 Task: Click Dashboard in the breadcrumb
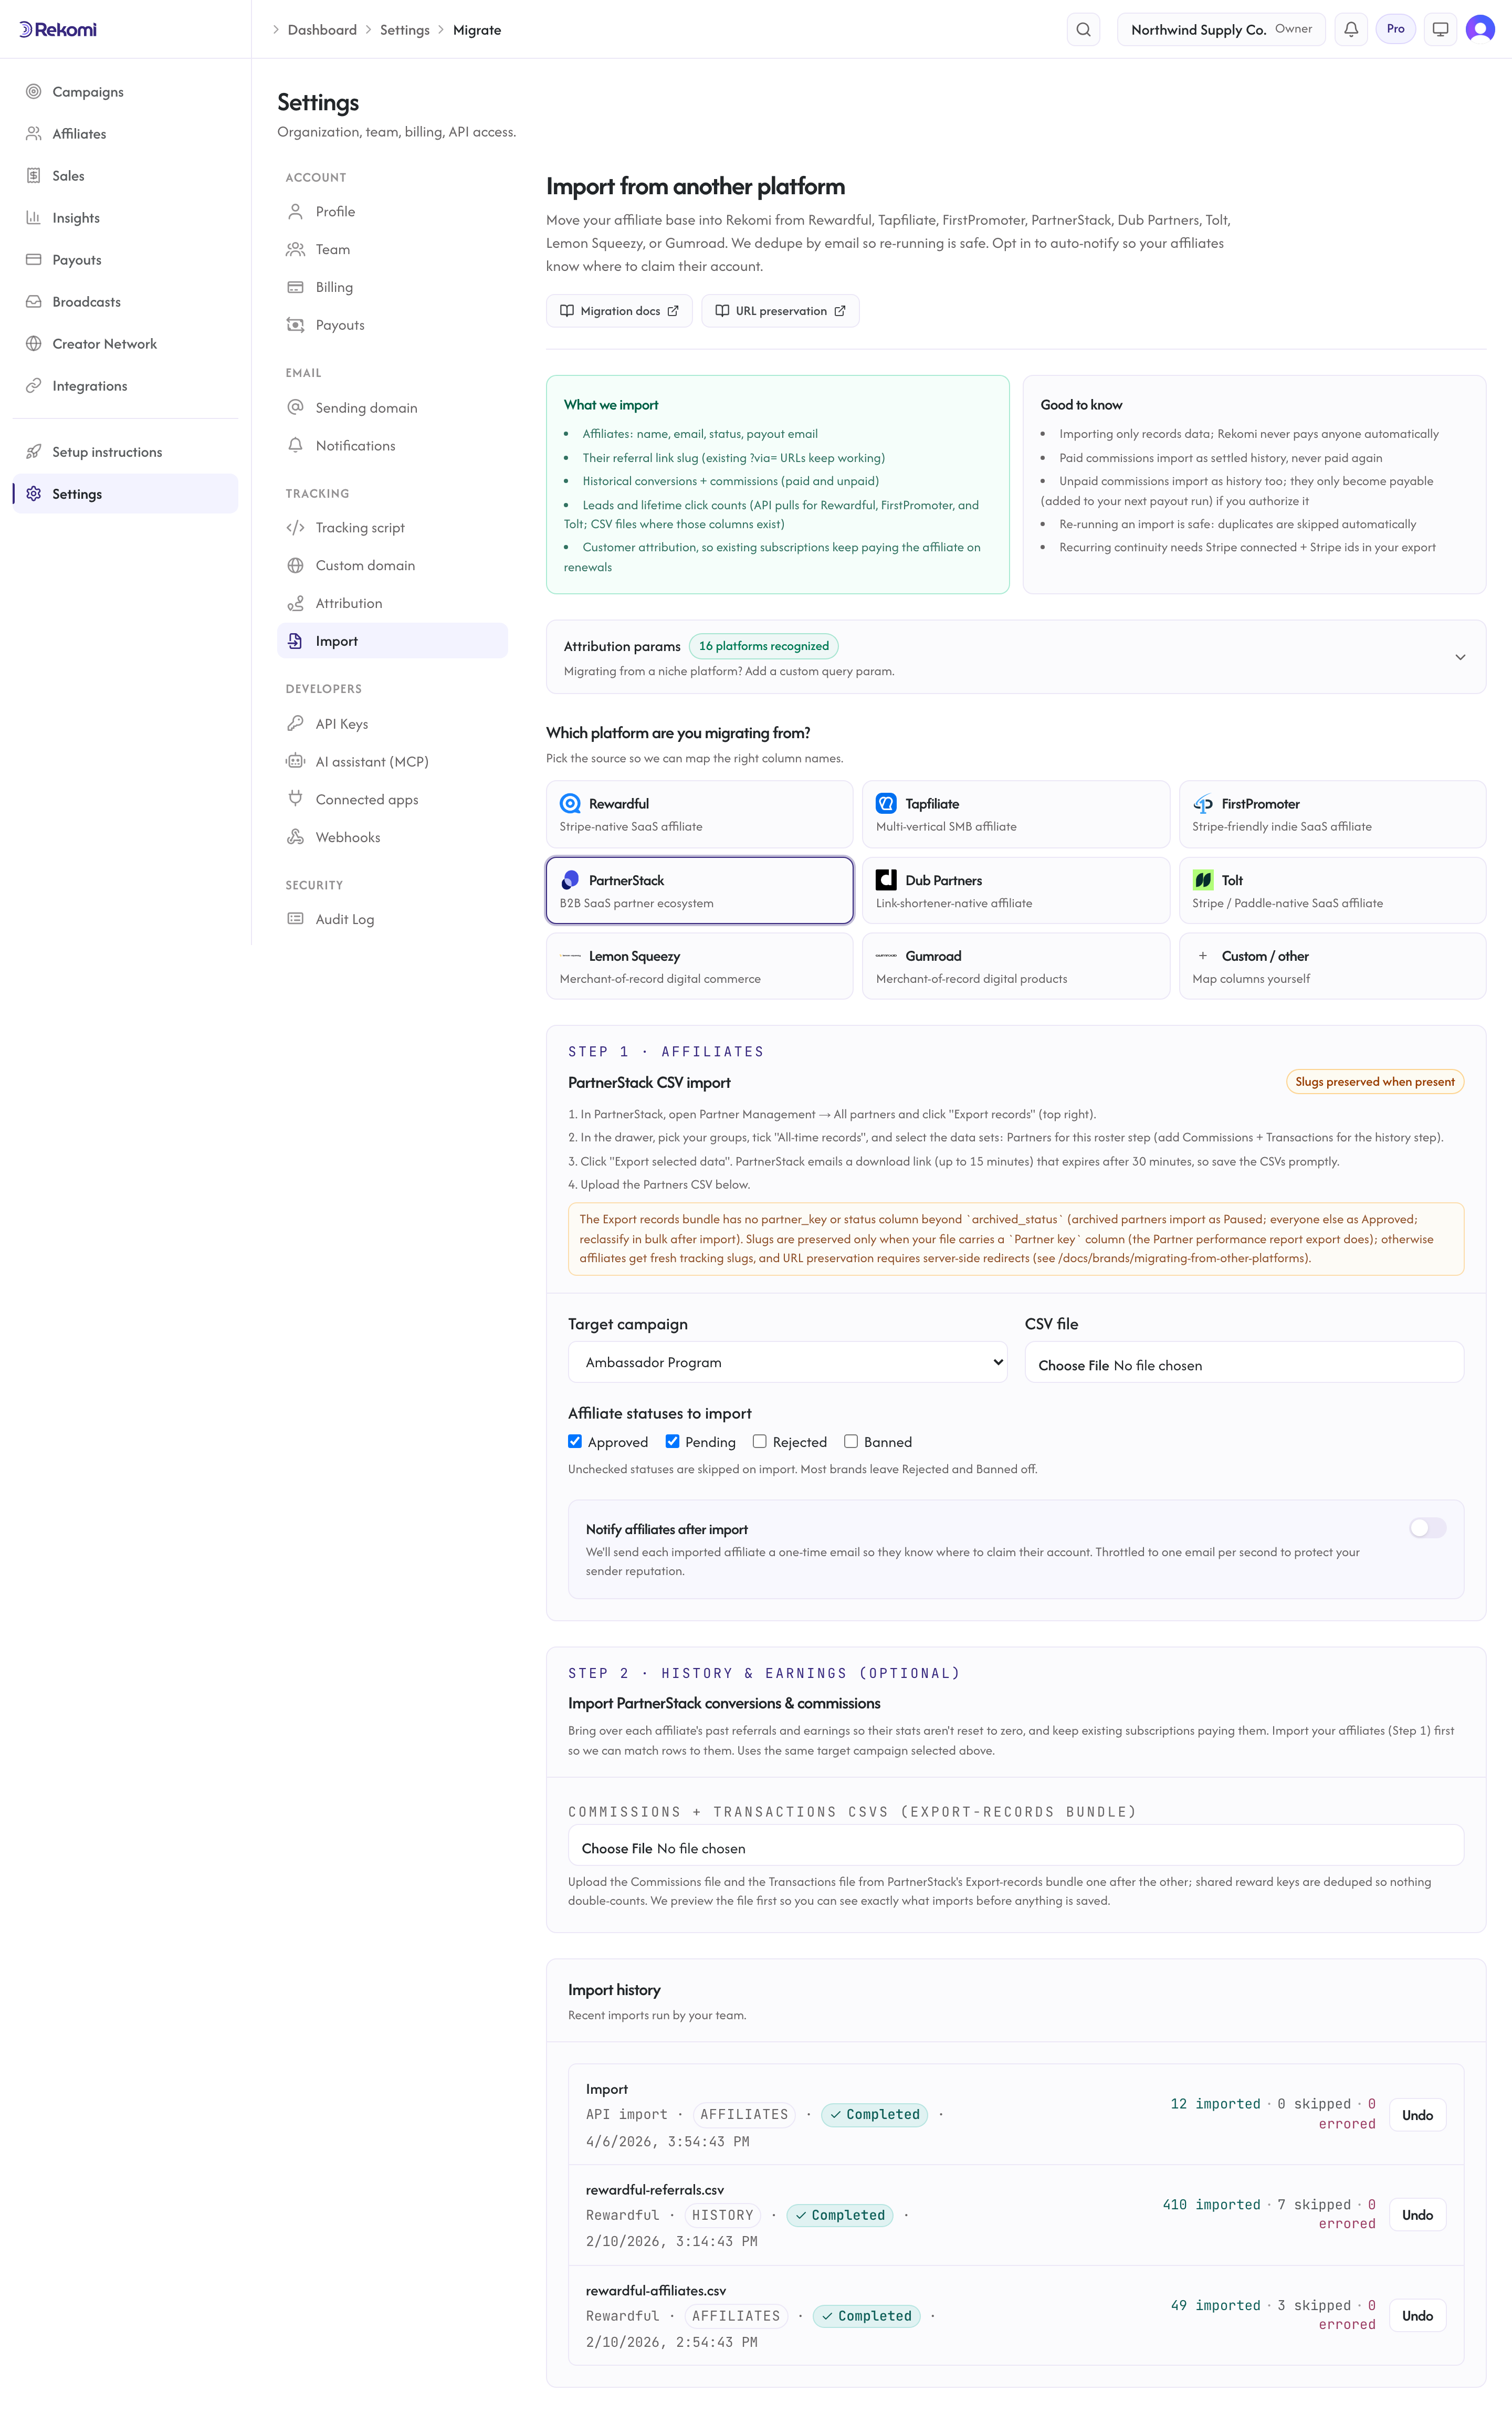pos(322,30)
